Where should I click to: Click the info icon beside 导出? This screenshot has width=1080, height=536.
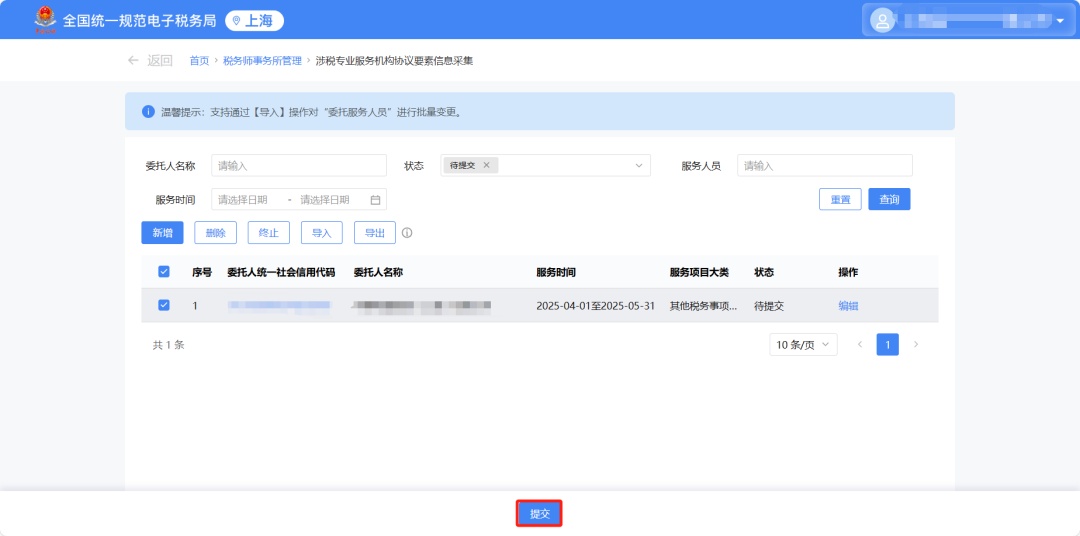(407, 233)
